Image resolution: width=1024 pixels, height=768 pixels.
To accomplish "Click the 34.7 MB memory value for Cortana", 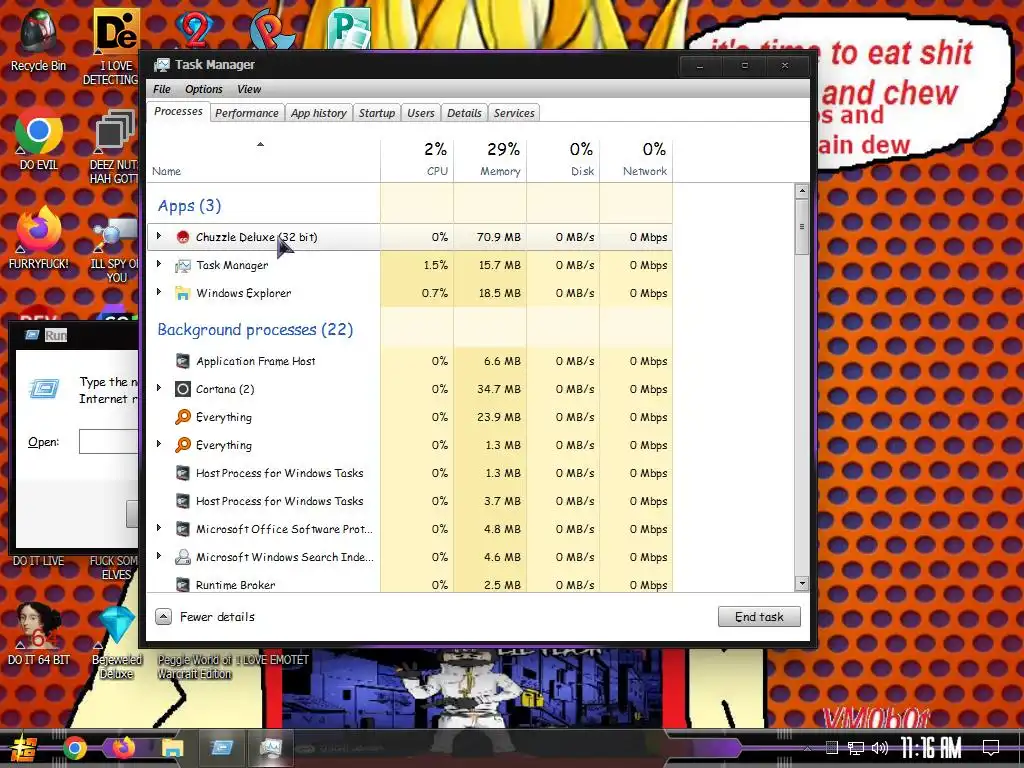I will (x=499, y=389).
